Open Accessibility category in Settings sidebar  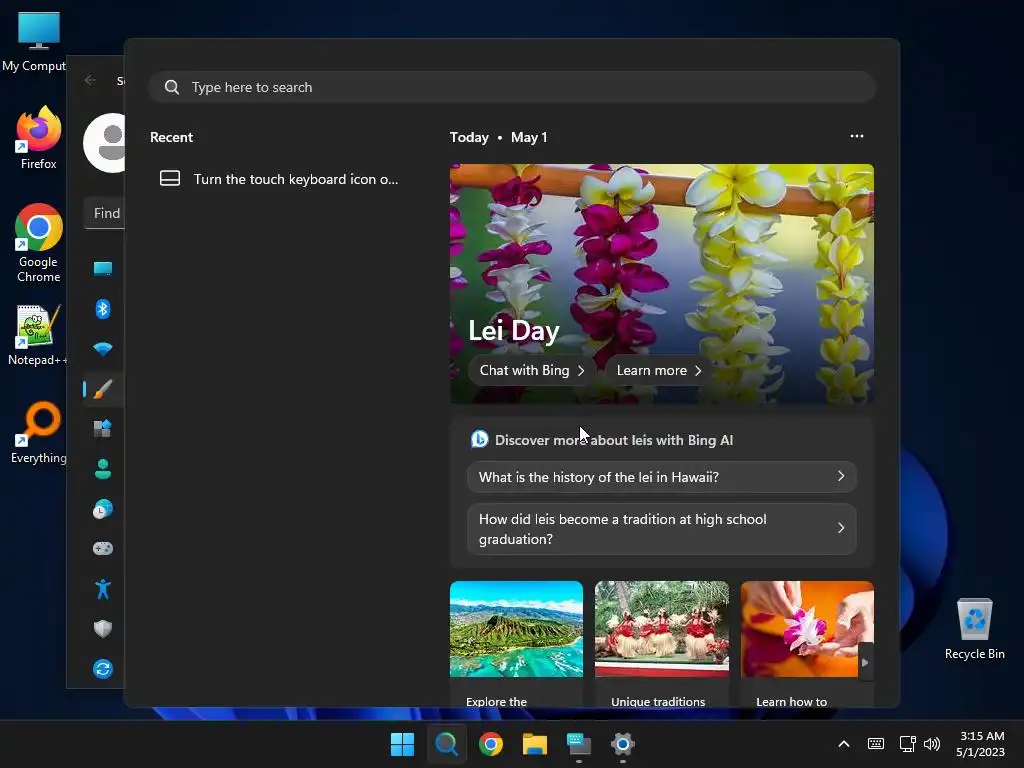[103, 589]
